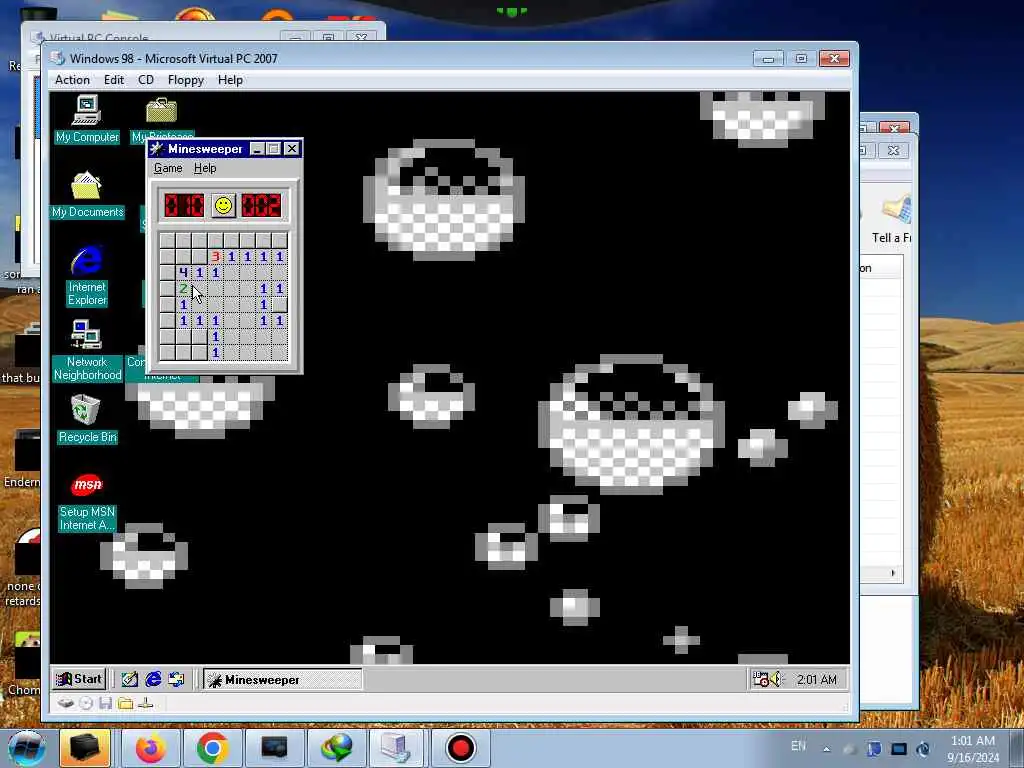Open Internet Download Manager from the host taskbar
Screen dimensions: 1024x768
pos(336,748)
